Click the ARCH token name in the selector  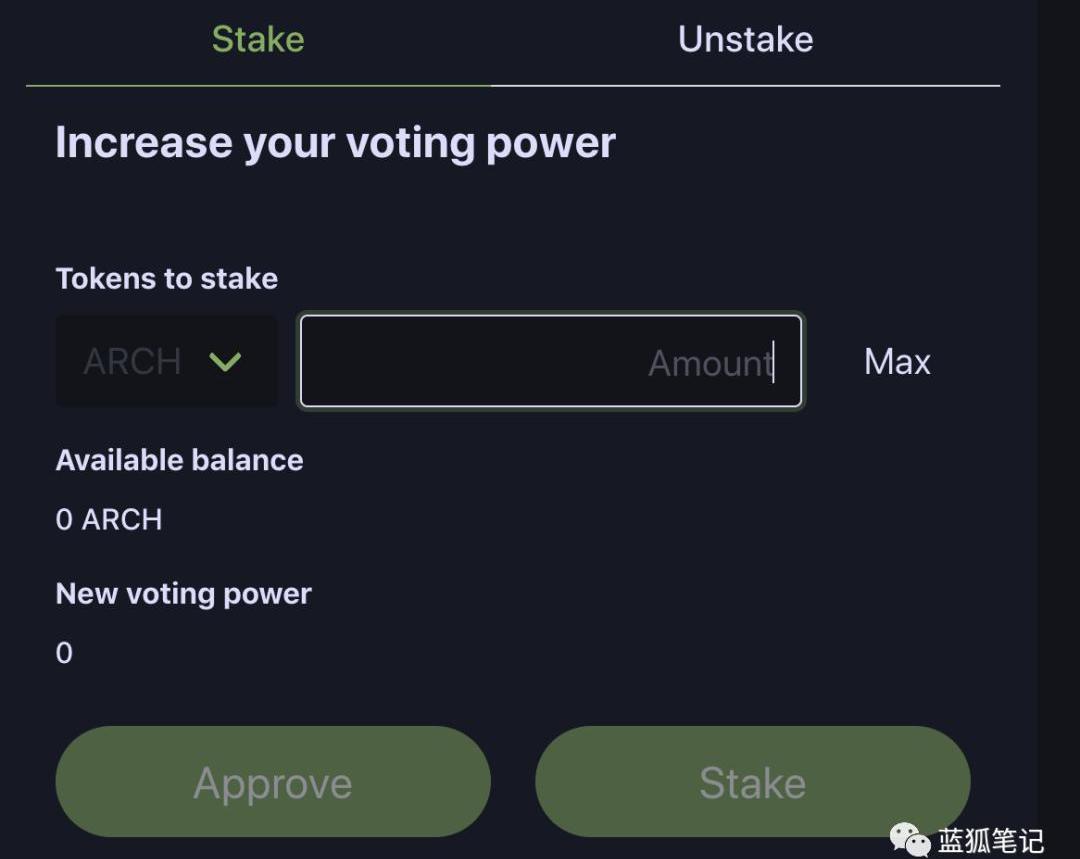pyautogui.click(x=132, y=361)
